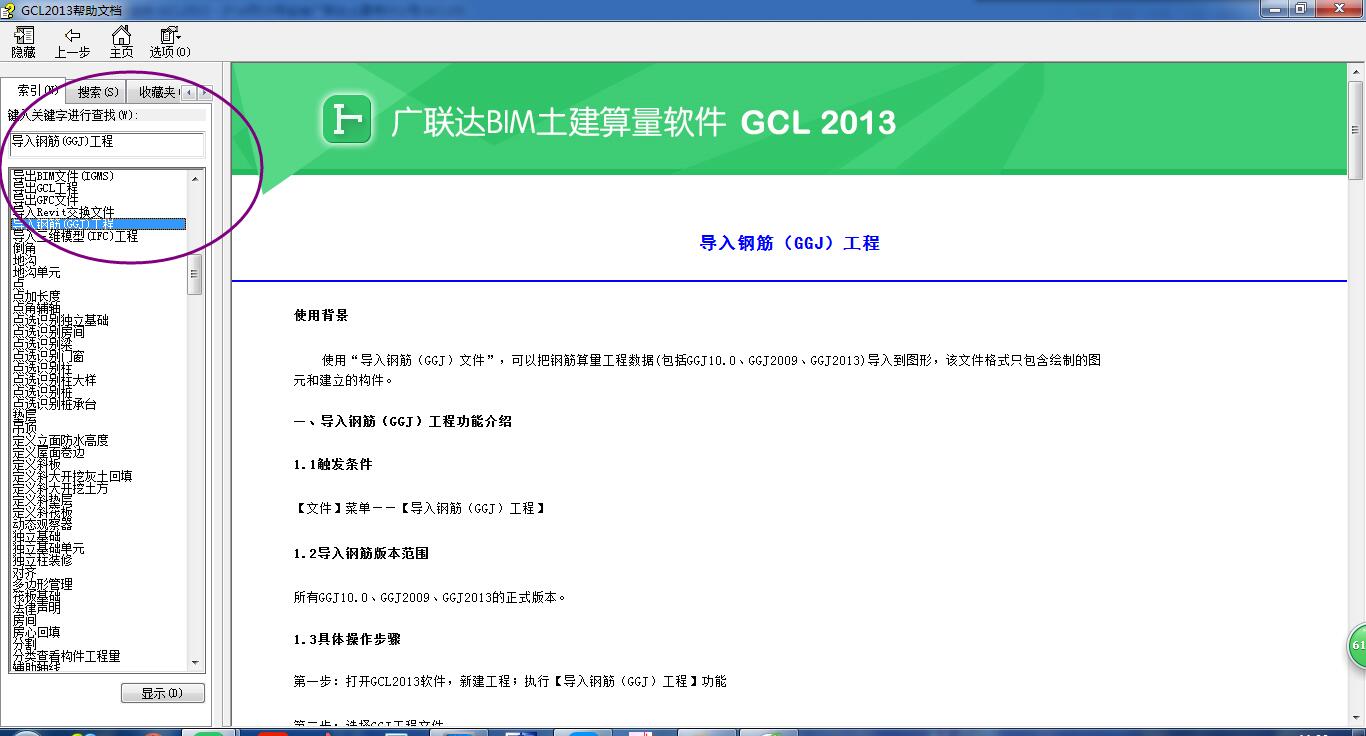Select index entry 导出GFC文件

coord(45,200)
